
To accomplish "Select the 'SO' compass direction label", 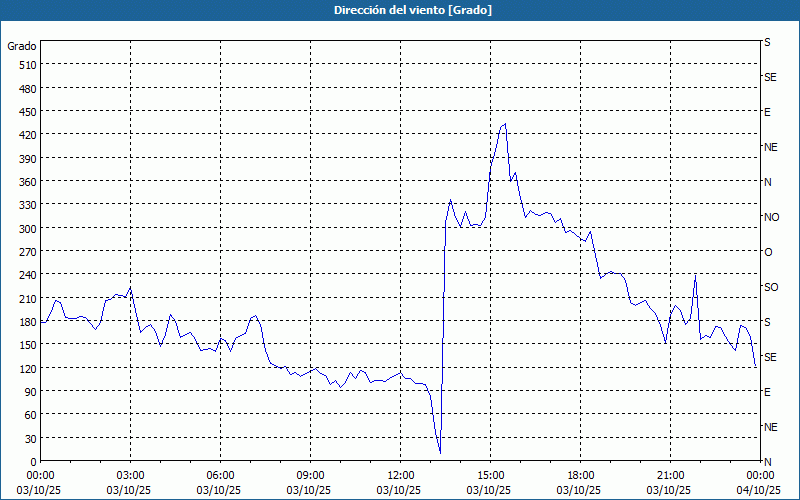I will click(x=770, y=287).
